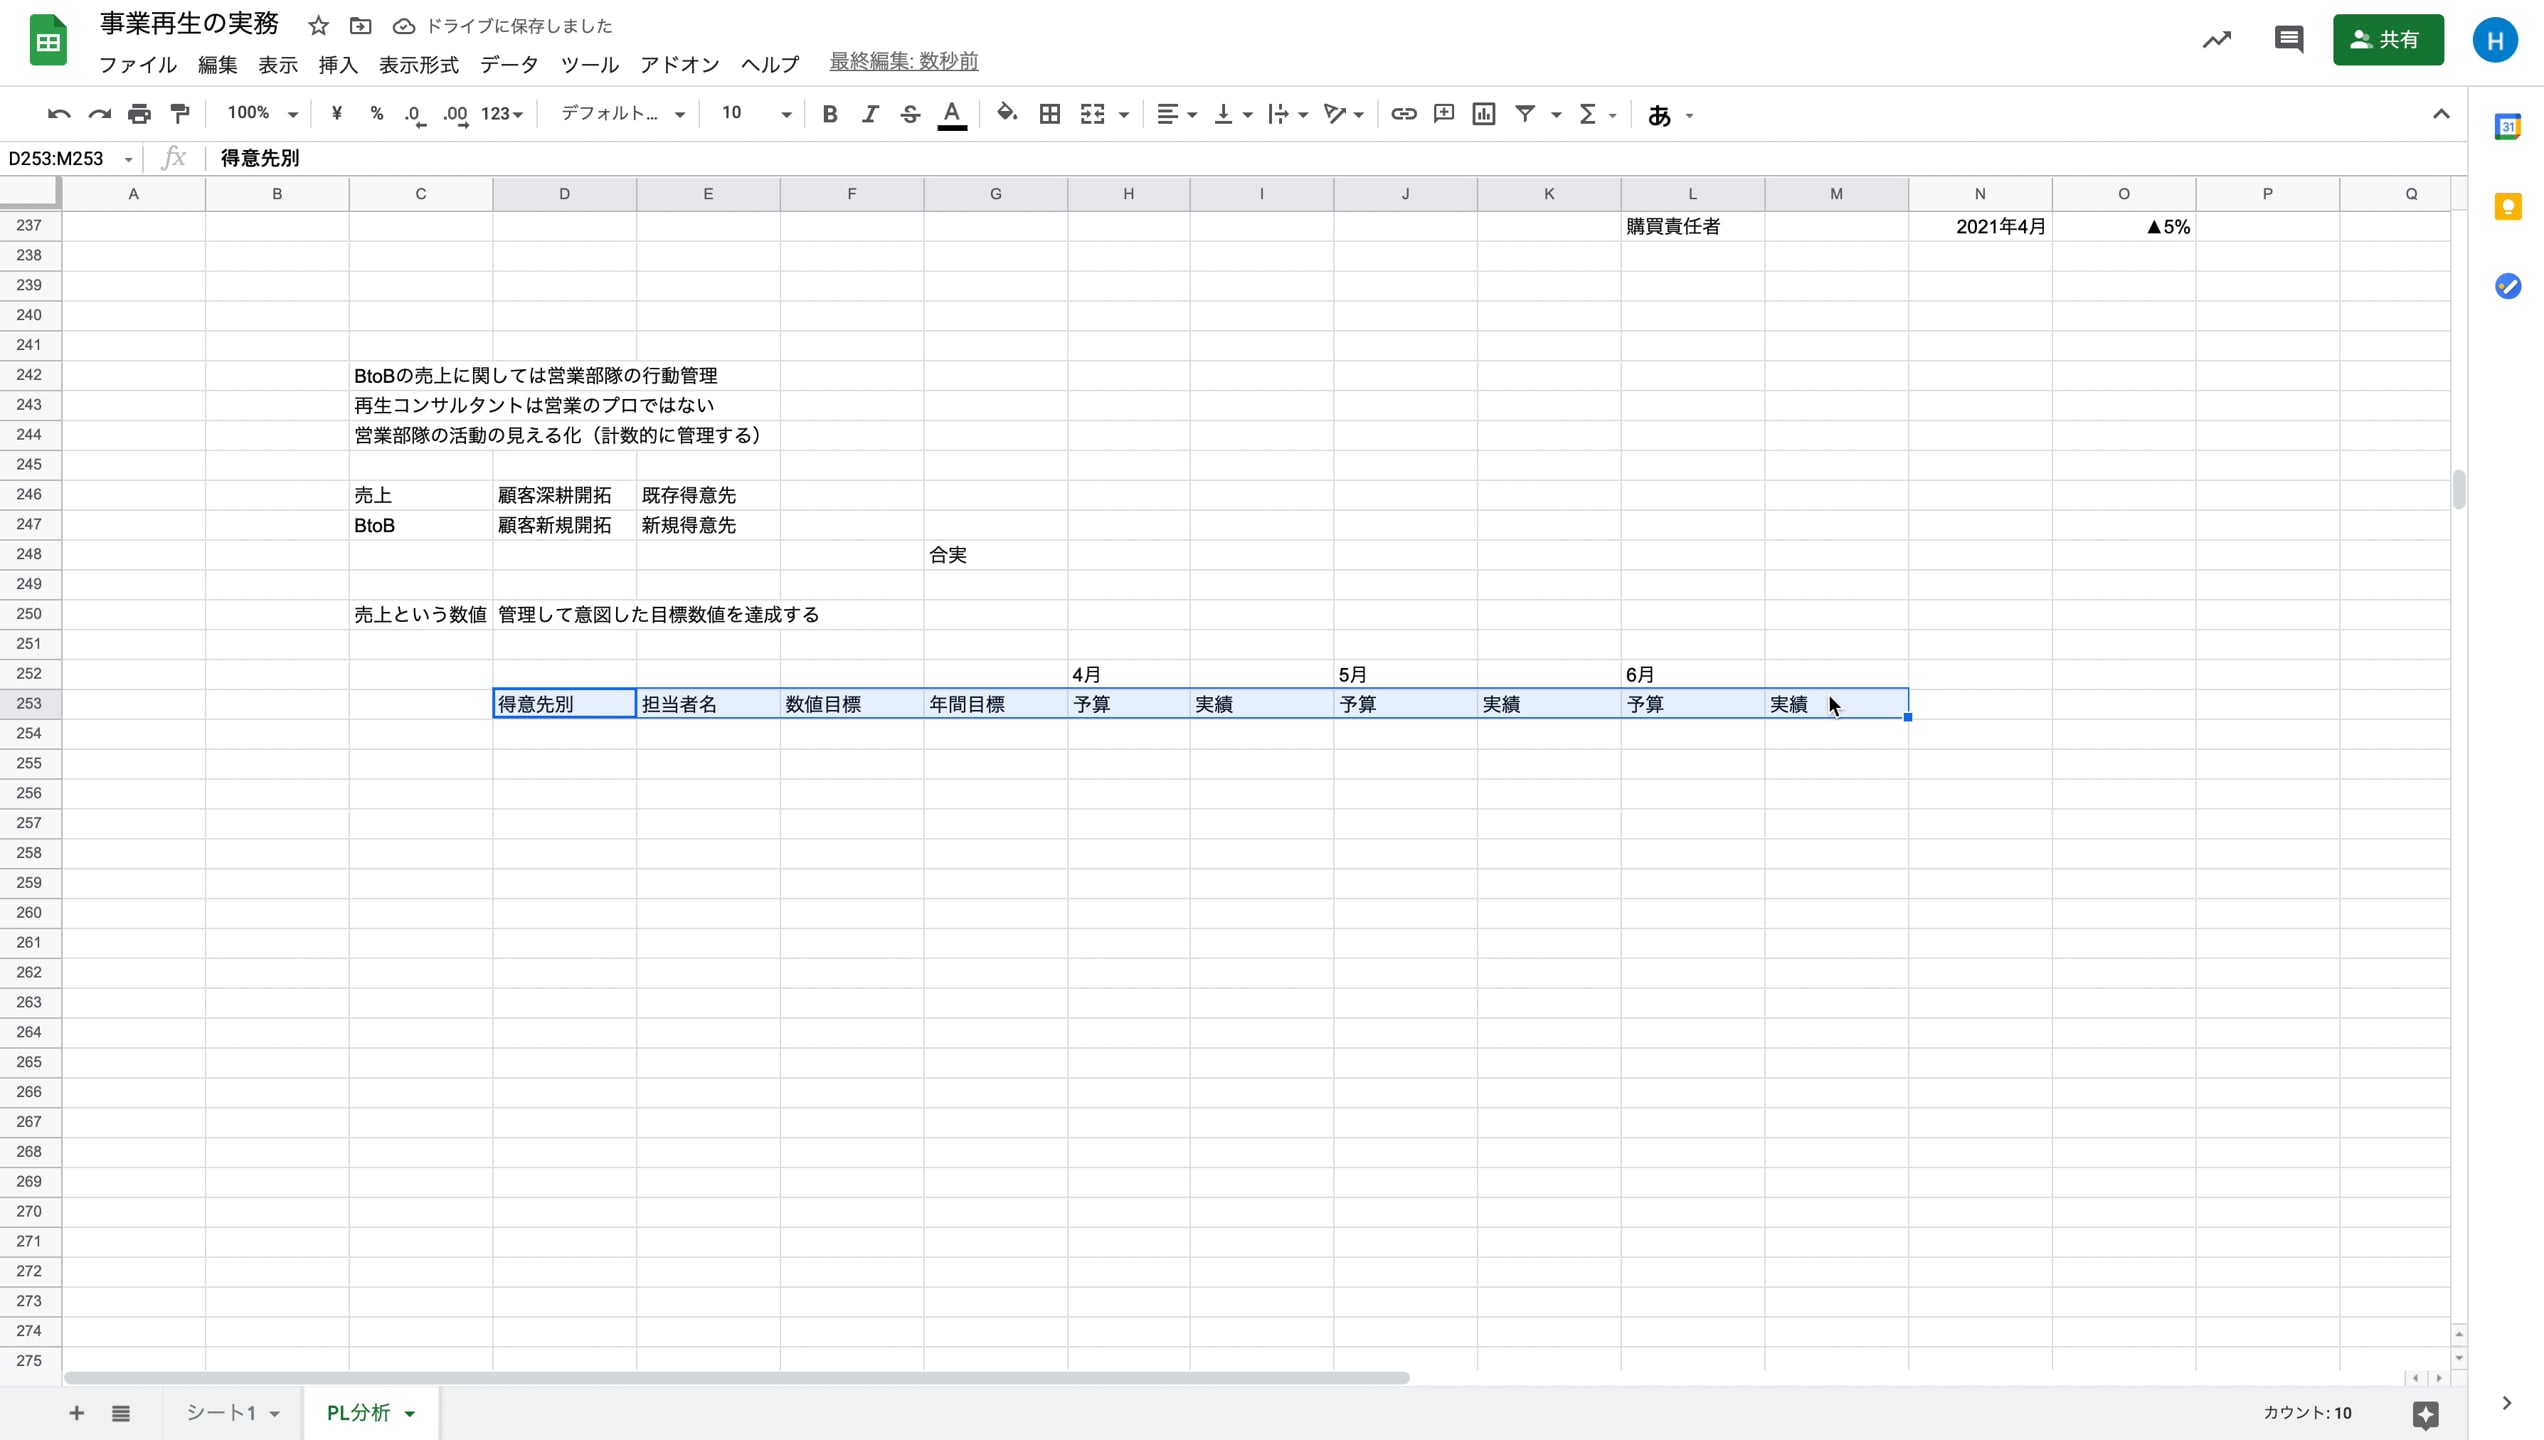Star the spreadsheet 事業再生の実務
Viewport: 2544px width, 1440px height.
click(317, 26)
